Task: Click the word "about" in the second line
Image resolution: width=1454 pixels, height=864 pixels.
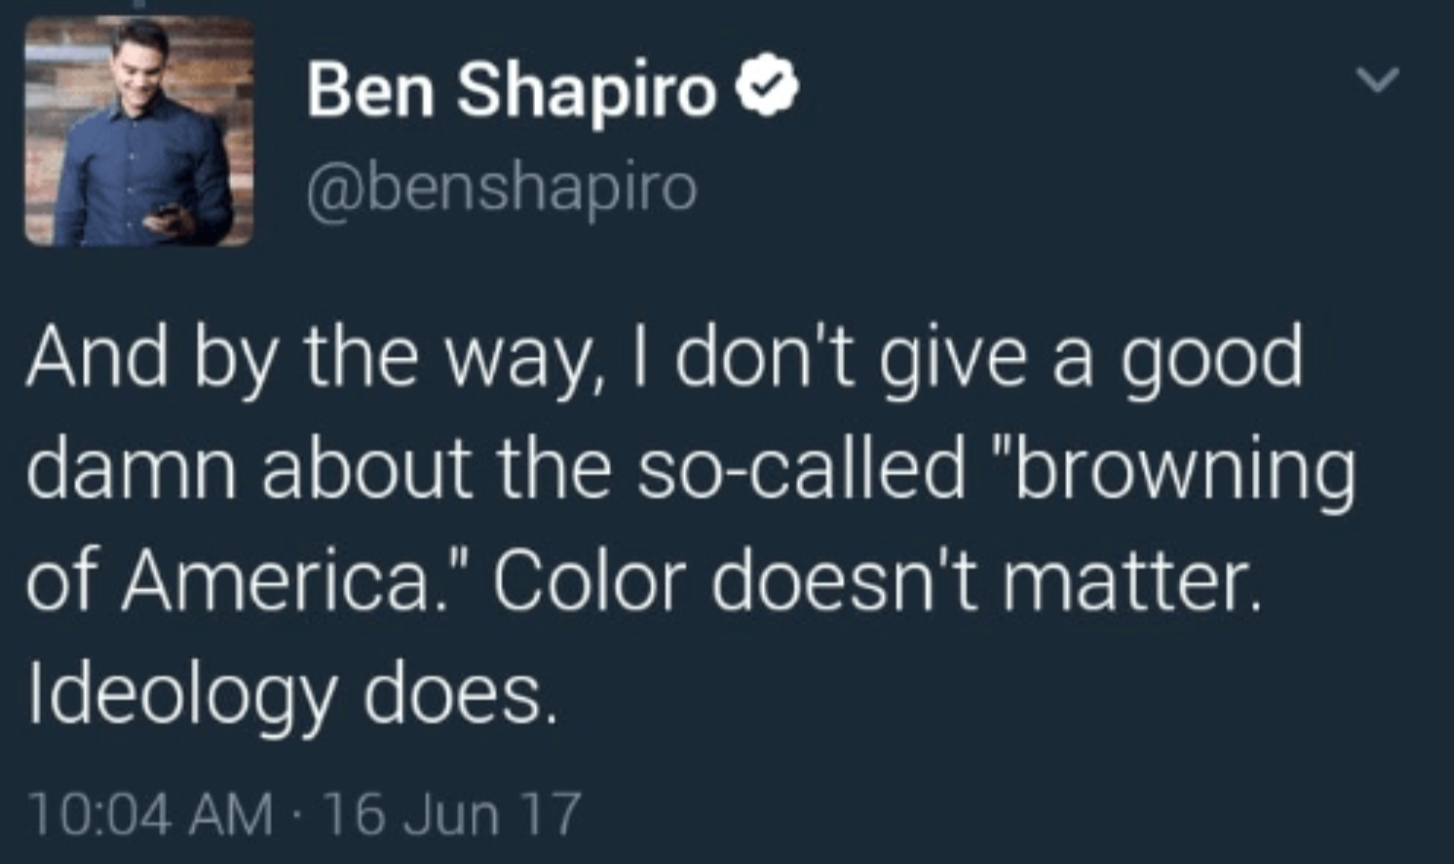Action: point(367,470)
